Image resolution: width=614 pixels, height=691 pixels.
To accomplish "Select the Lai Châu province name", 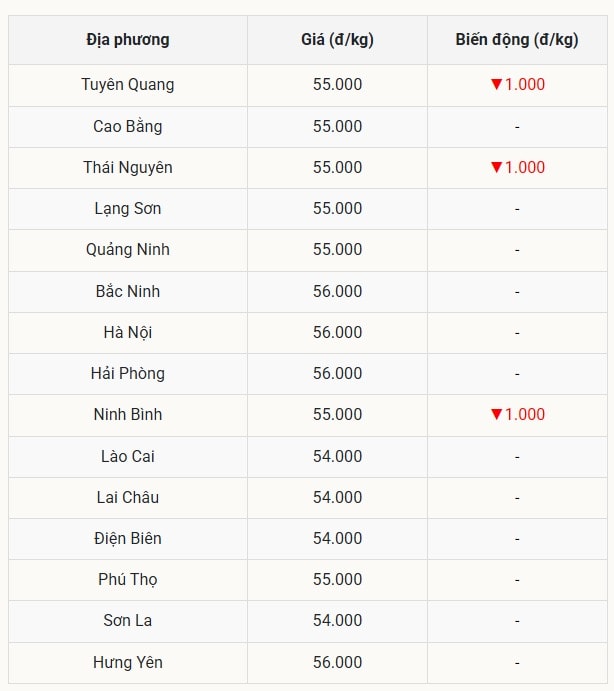I will coord(128,497).
